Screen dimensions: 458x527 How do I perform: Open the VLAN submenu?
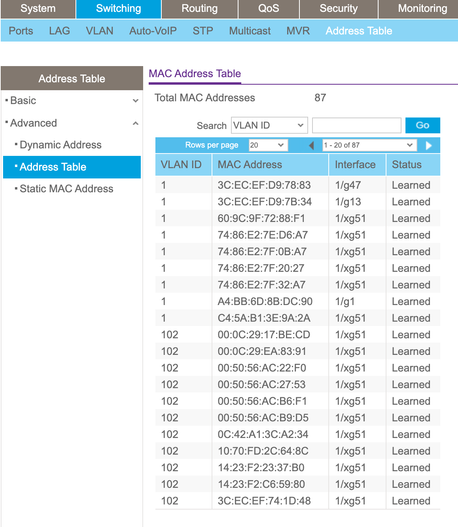[99, 31]
